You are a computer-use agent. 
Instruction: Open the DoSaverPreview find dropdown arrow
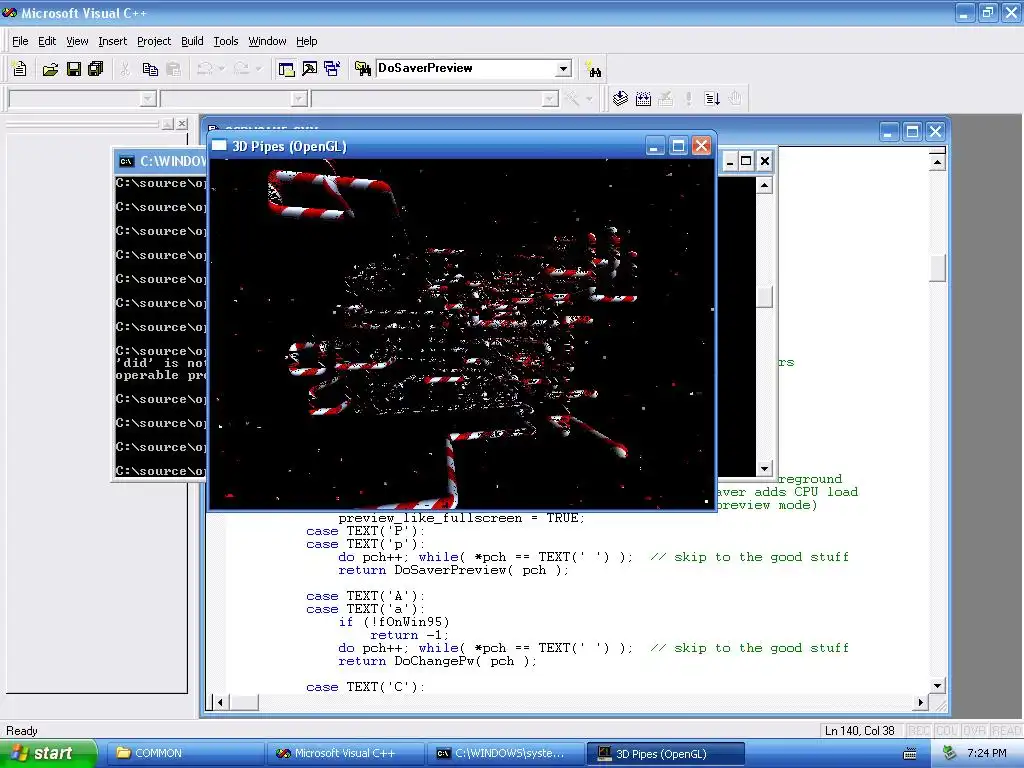[x=563, y=69]
